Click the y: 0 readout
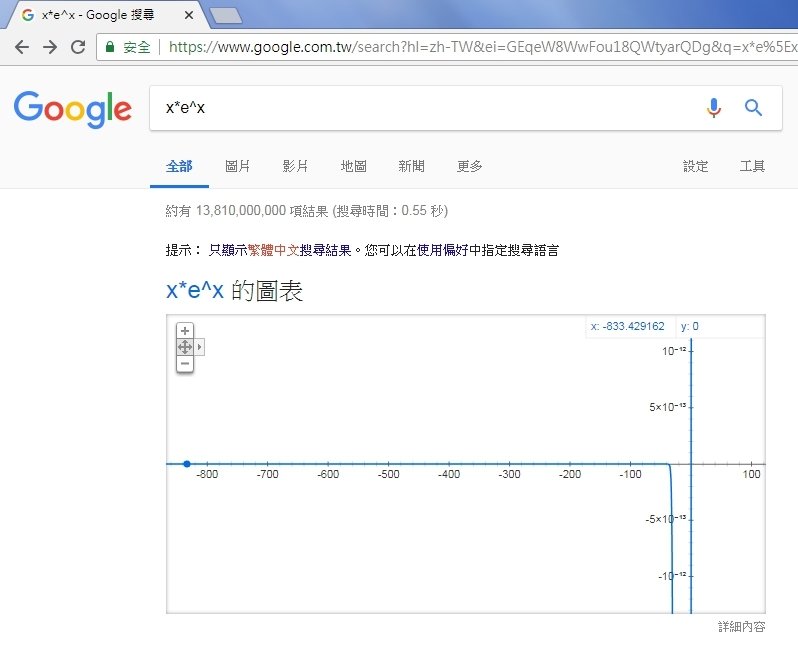Viewport: 798px width, 651px height. 690,326
